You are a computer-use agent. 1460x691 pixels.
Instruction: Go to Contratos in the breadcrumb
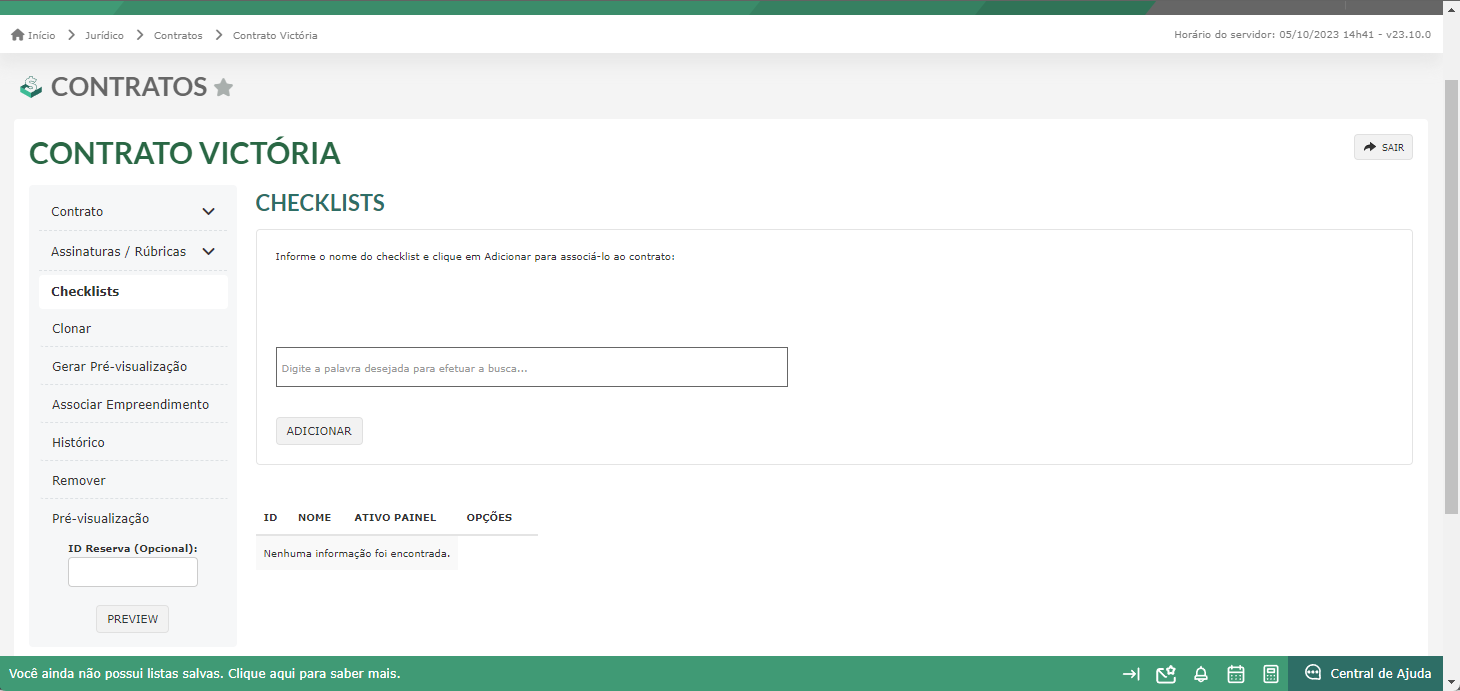178,35
